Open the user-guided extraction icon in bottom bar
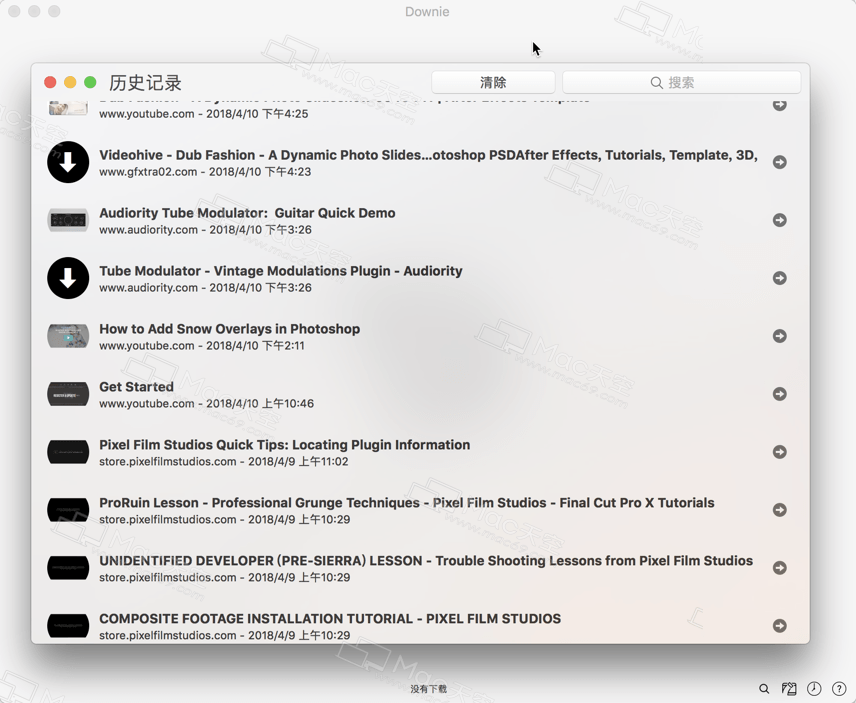This screenshot has height=703, width=856. click(789, 689)
